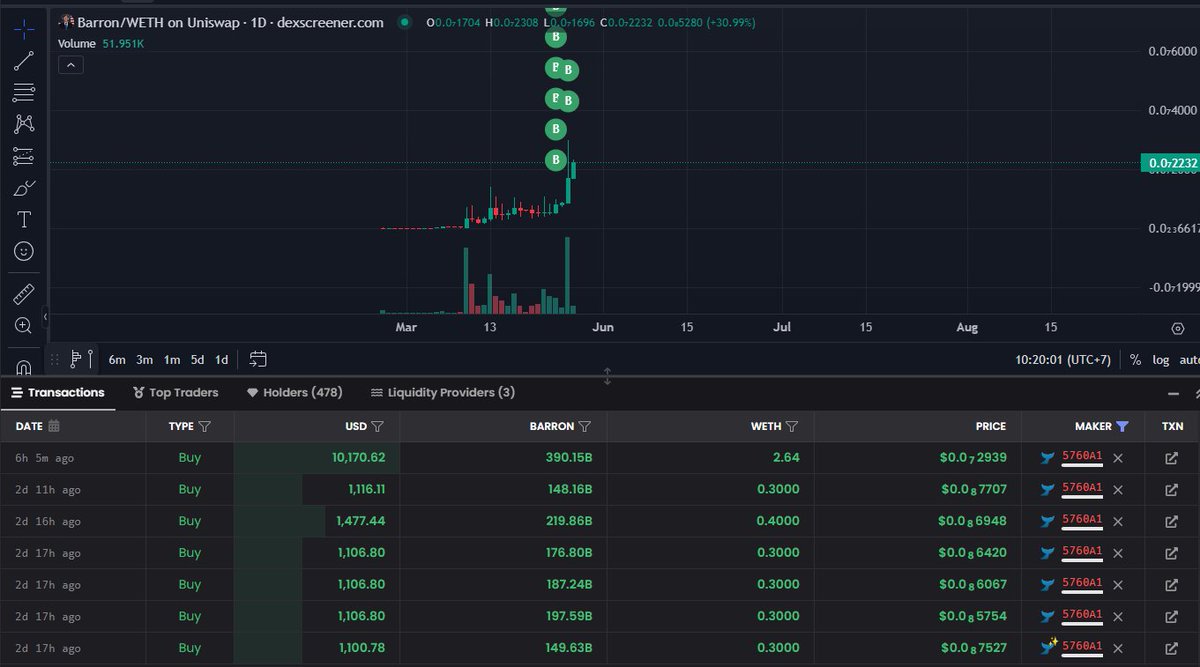Open chart settings gear near time axis
This screenshot has height=667, width=1200.
point(1179,327)
